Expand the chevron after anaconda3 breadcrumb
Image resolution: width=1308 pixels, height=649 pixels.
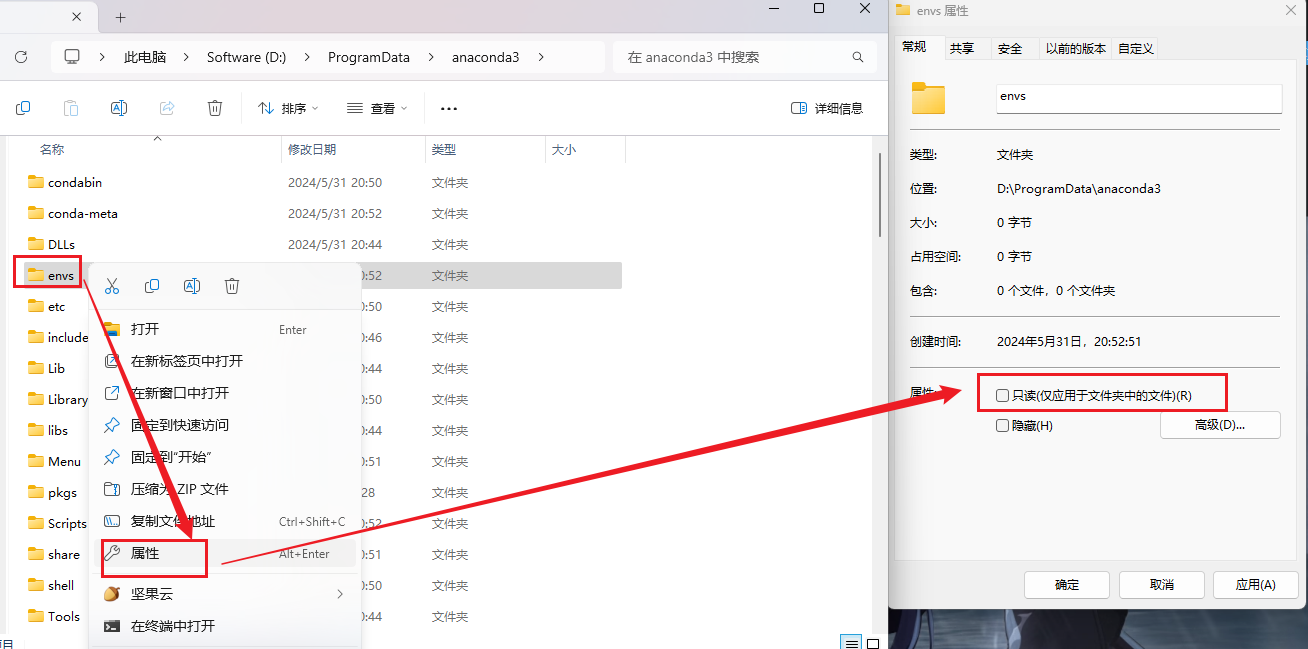point(541,57)
